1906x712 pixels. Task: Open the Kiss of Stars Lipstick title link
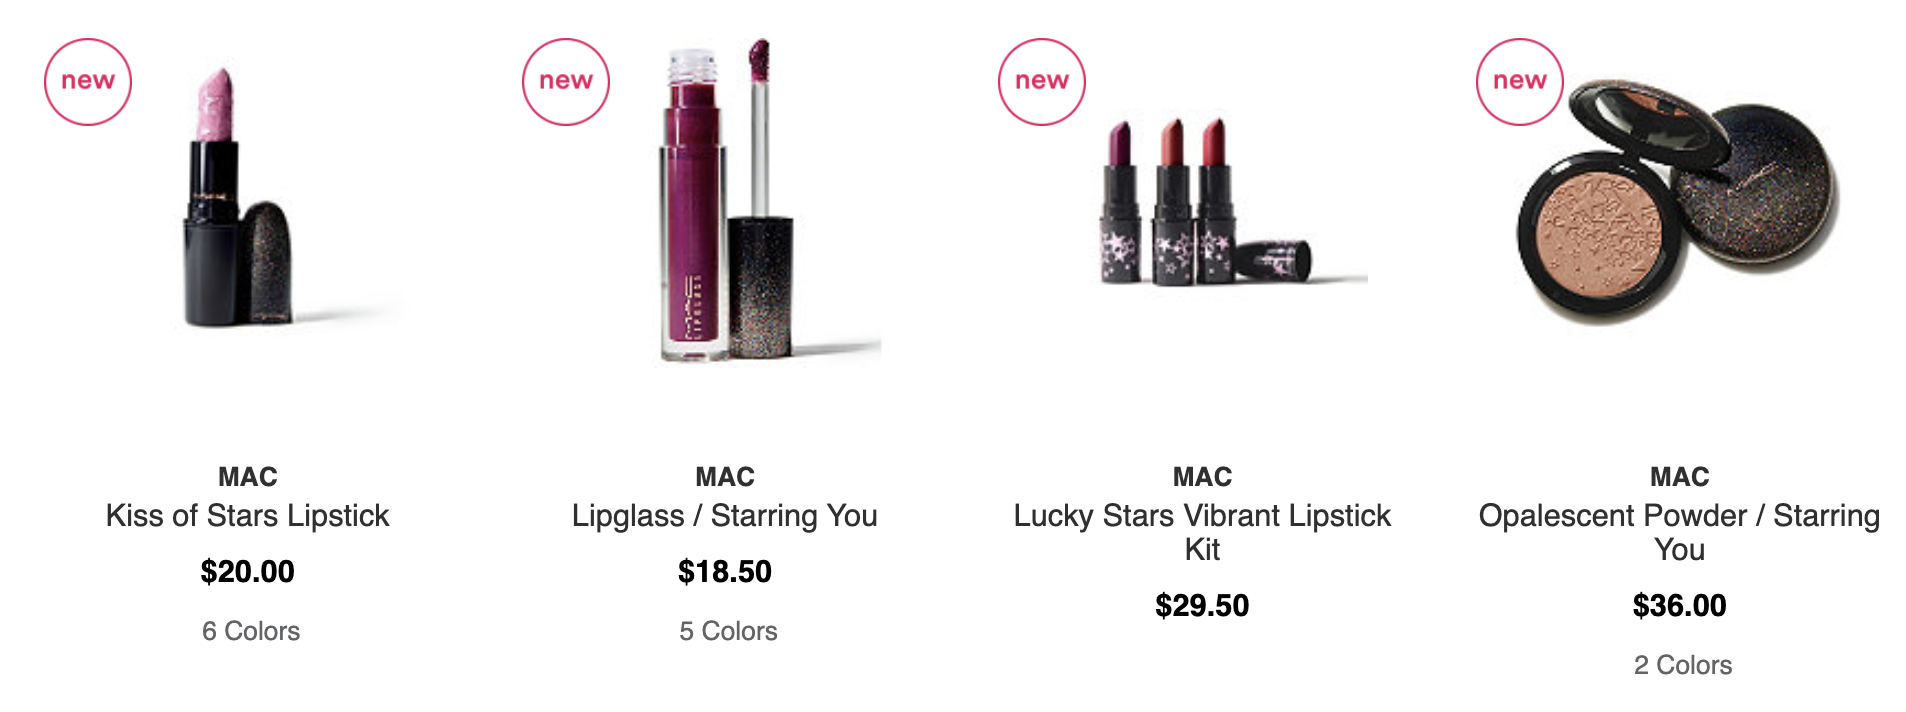[x=248, y=516]
